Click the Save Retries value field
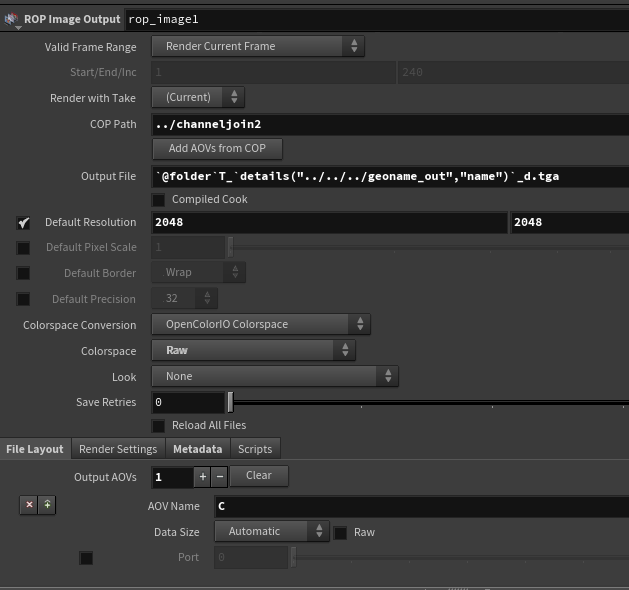 tap(188, 402)
